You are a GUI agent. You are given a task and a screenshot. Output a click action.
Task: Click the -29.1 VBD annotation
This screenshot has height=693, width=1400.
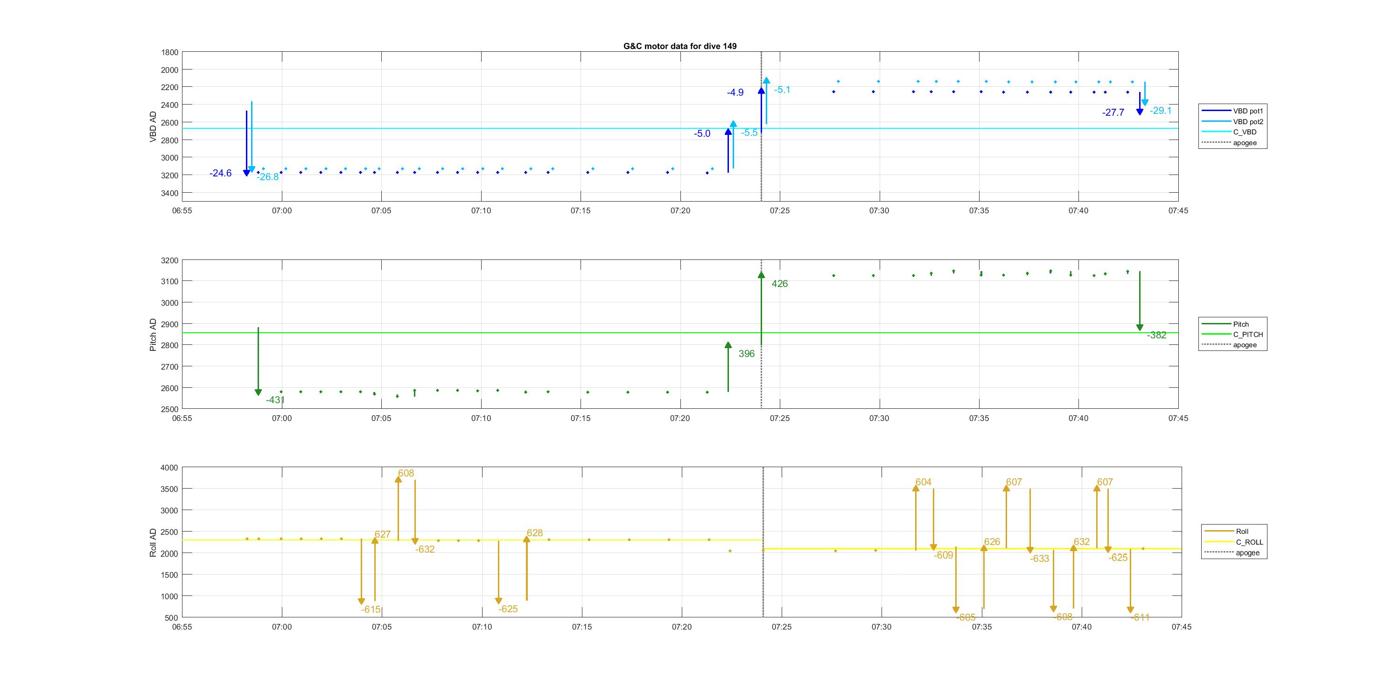pos(1161,111)
